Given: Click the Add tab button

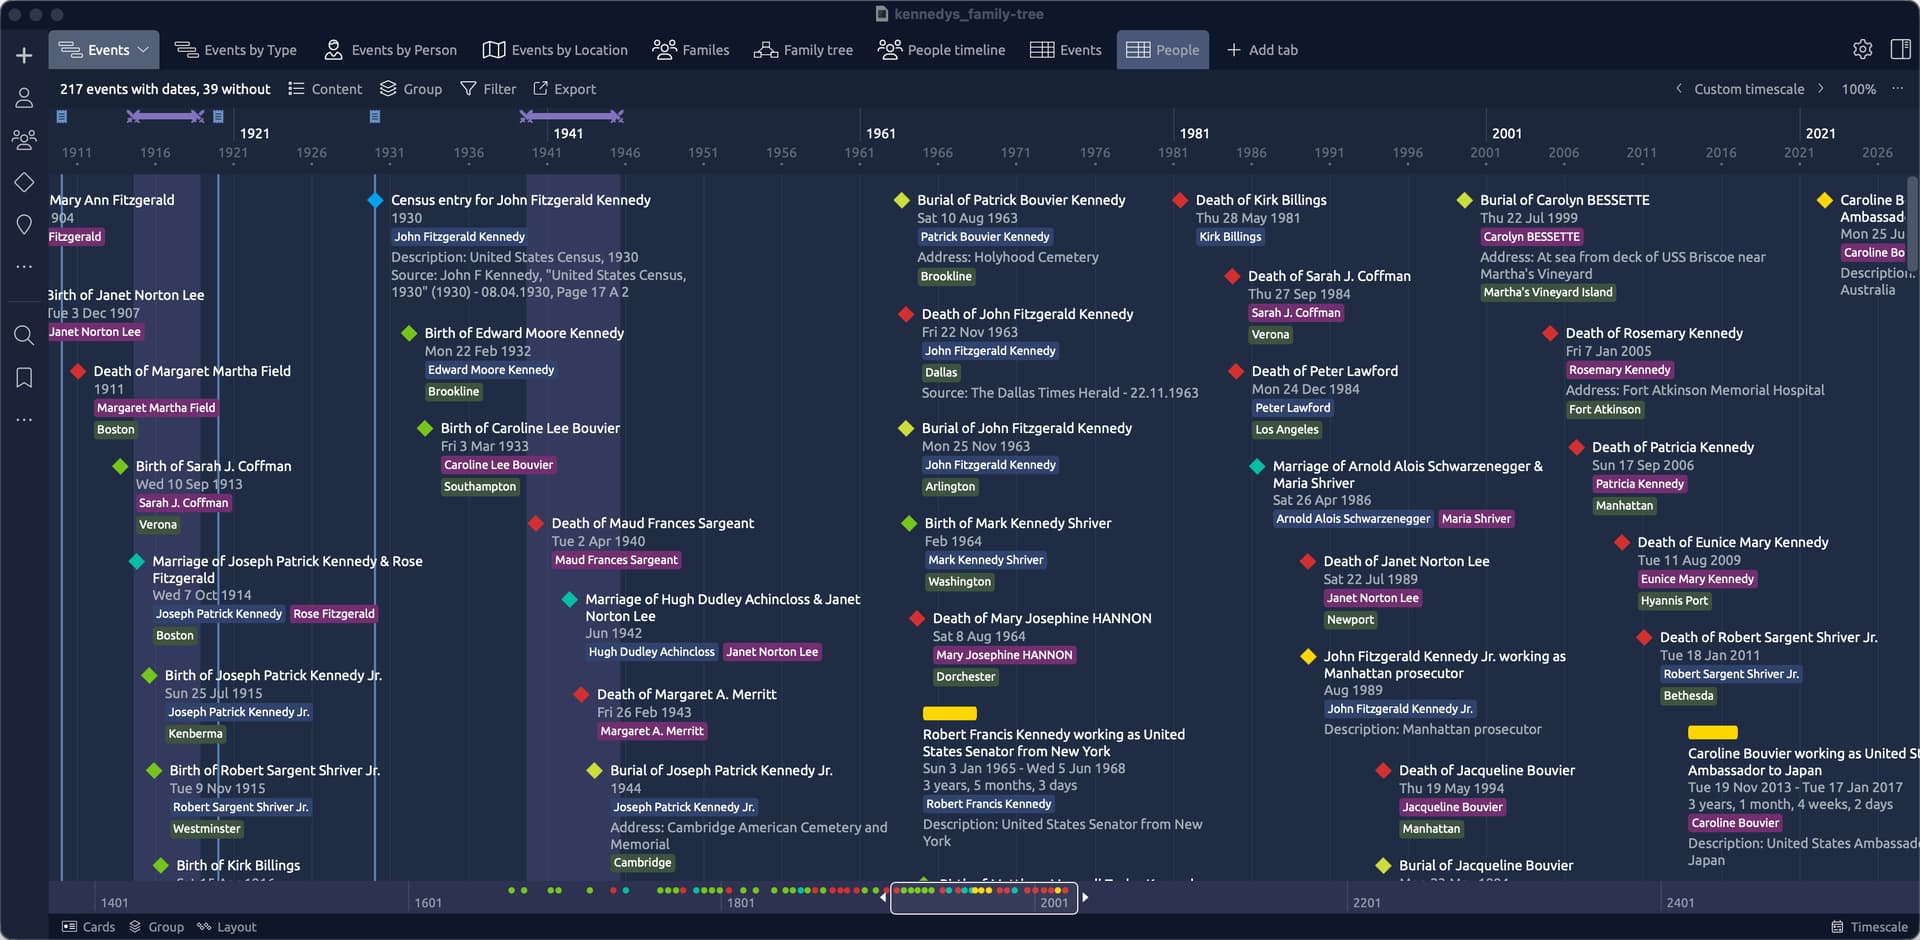Looking at the screenshot, I should click(x=1261, y=50).
